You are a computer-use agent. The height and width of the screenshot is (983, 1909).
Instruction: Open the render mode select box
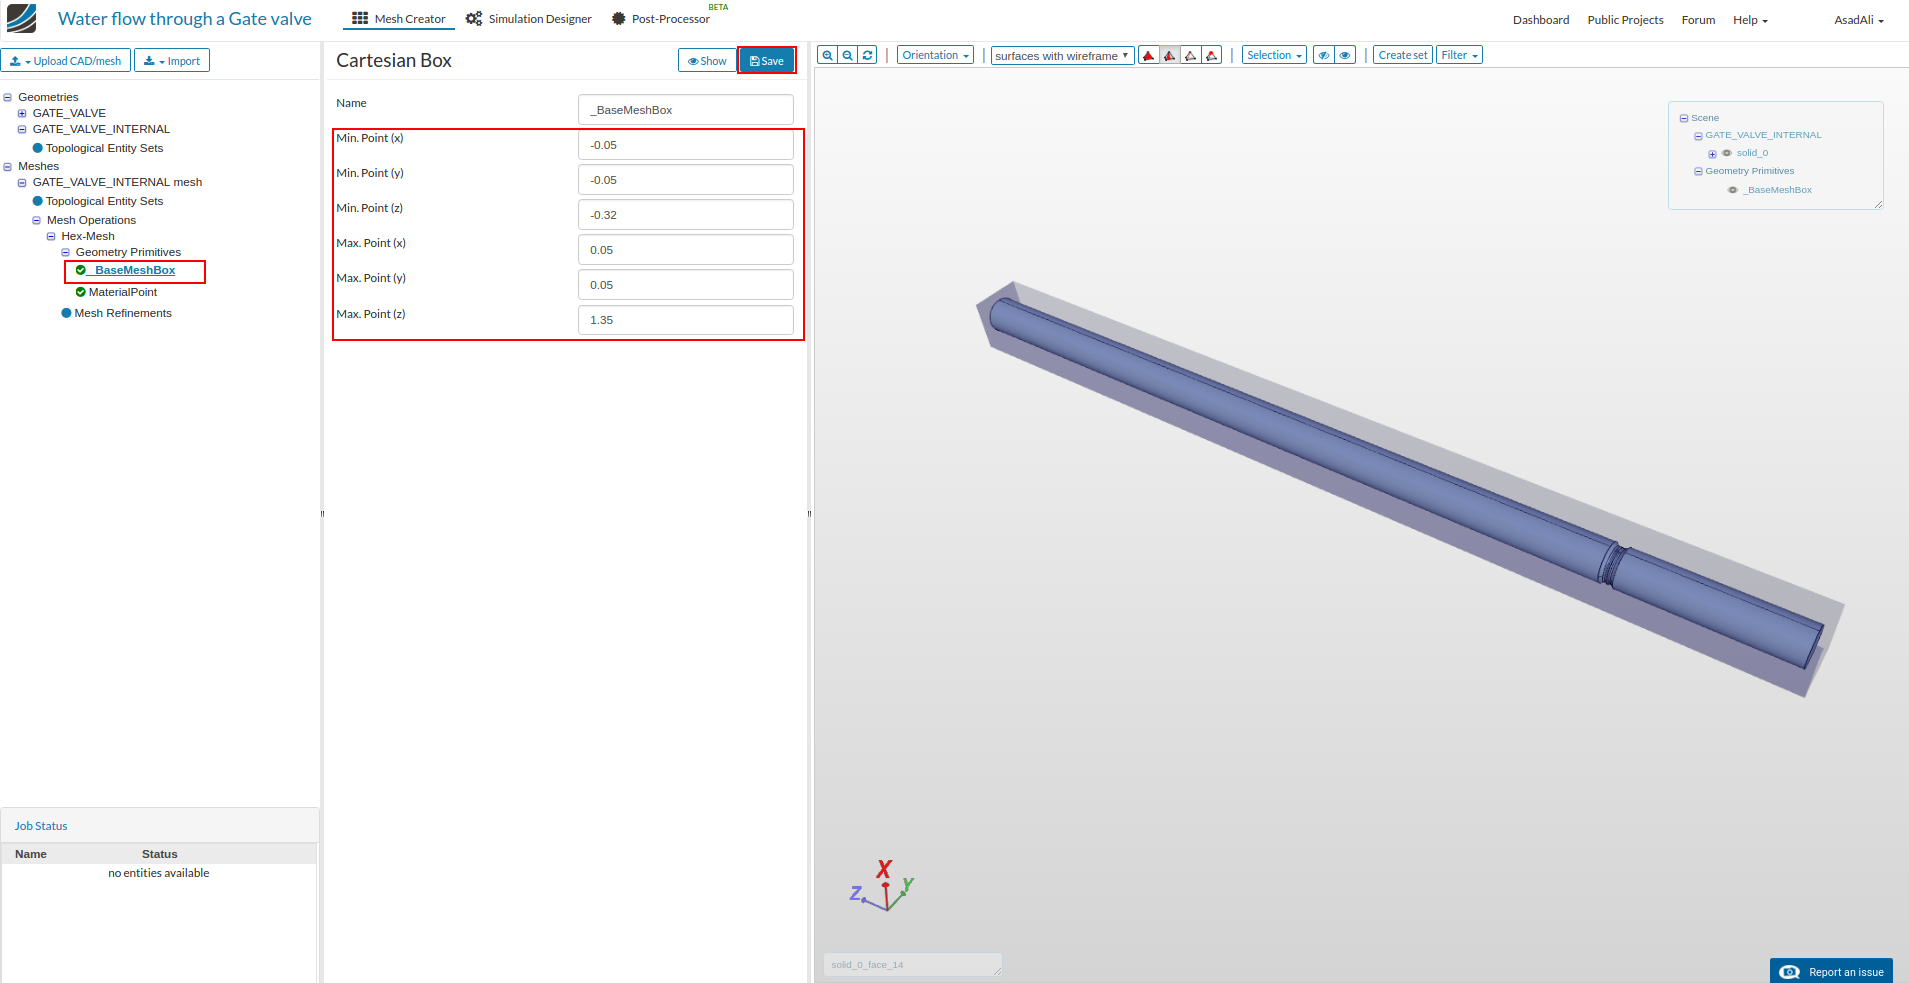coord(1062,56)
